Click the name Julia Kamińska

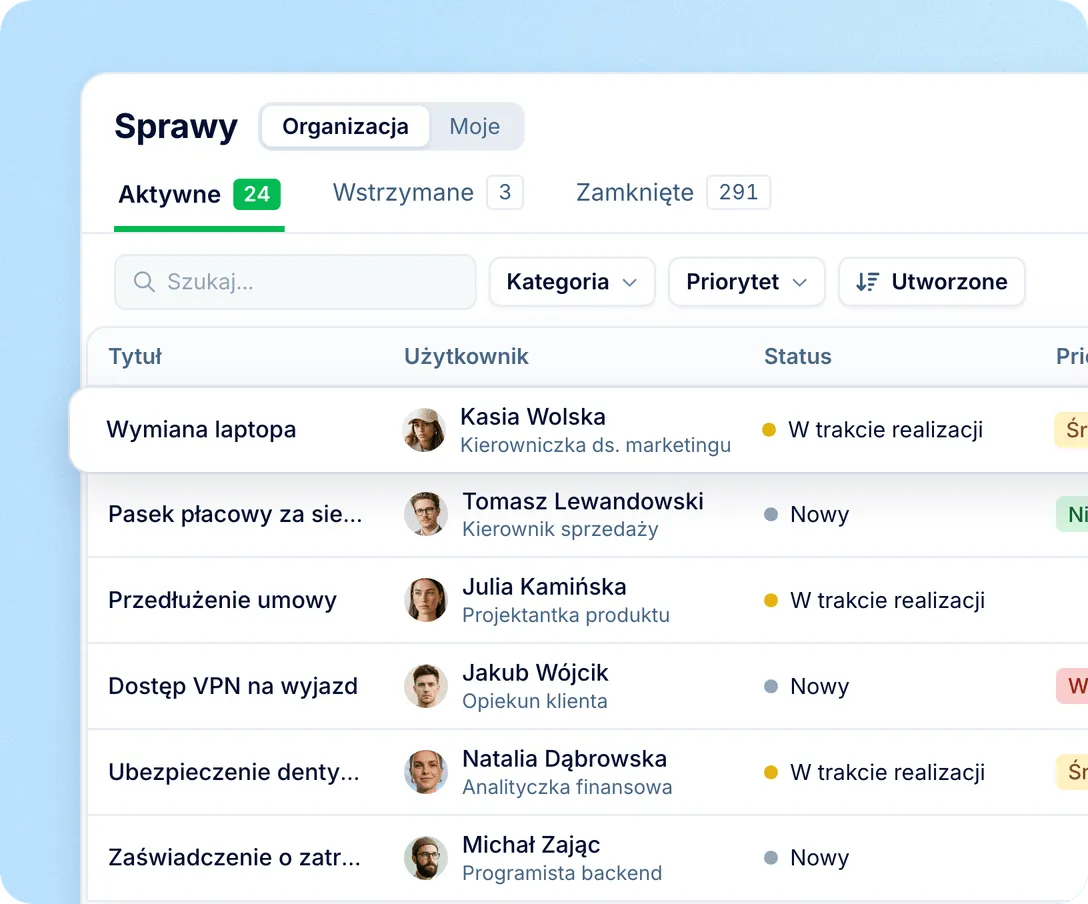point(545,587)
